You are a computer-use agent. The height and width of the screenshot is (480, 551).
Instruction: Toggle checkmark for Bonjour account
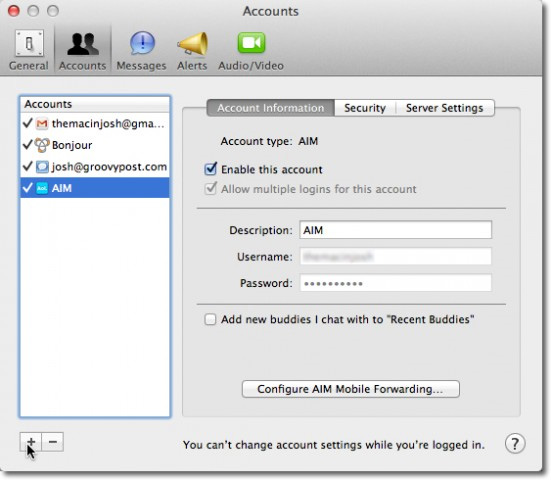(x=27, y=145)
